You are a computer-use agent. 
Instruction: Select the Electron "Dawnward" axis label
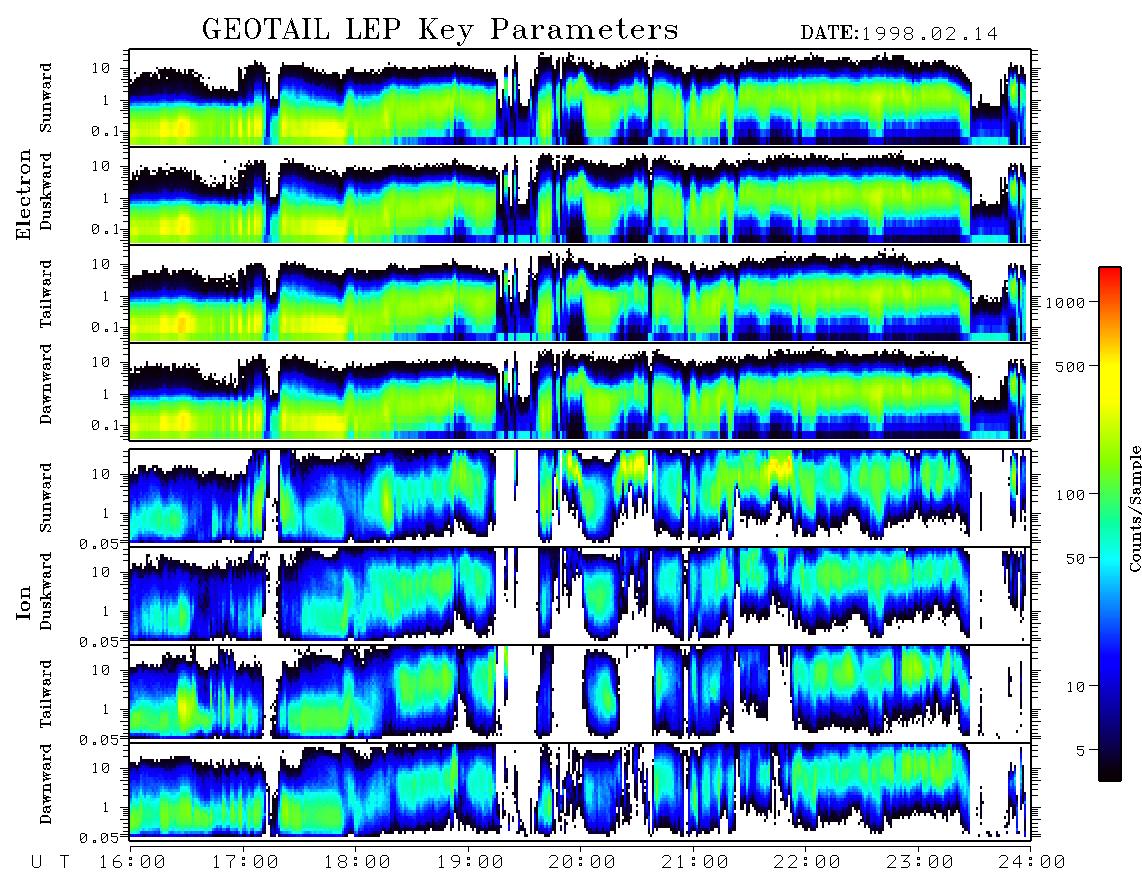46,385
